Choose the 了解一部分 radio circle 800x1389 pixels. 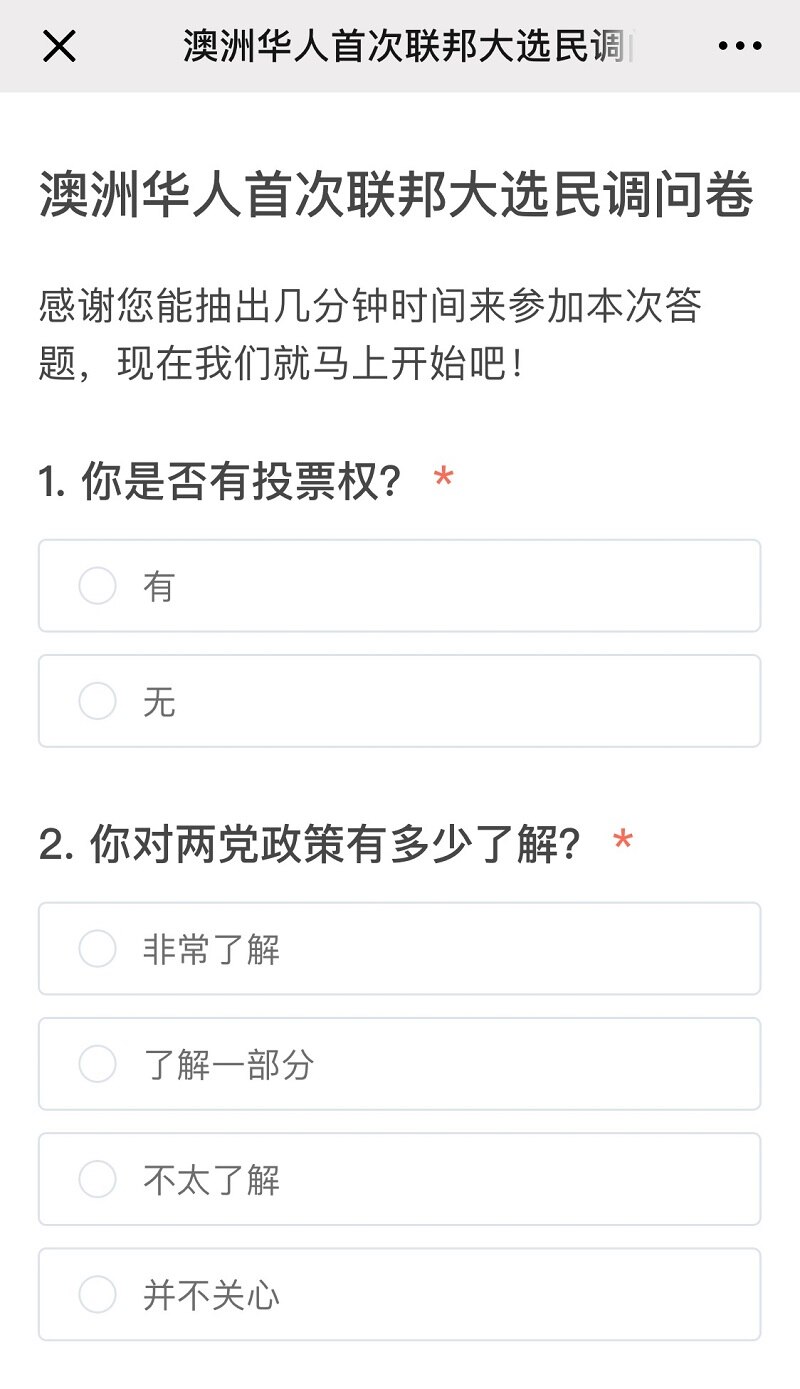tap(98, 1064)
